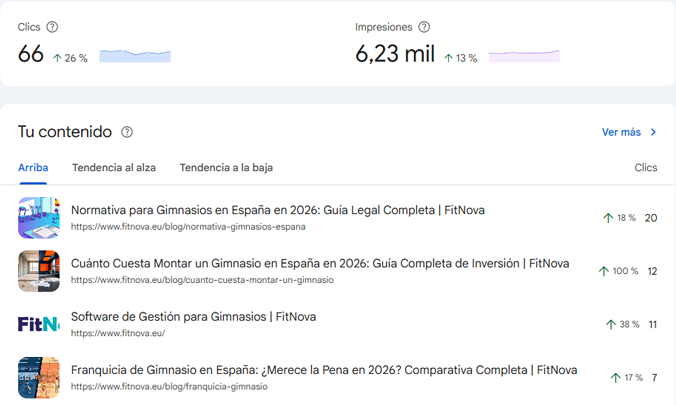
Task: Click the Clics metric label
Action: click(29, 27)
